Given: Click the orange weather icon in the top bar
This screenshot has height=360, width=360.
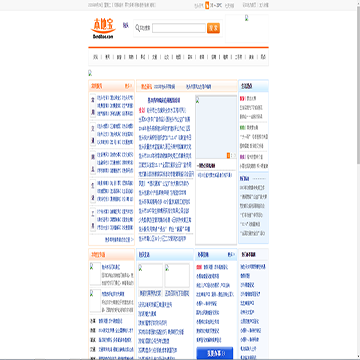Looking at the screenshot, I should [207, 5].
